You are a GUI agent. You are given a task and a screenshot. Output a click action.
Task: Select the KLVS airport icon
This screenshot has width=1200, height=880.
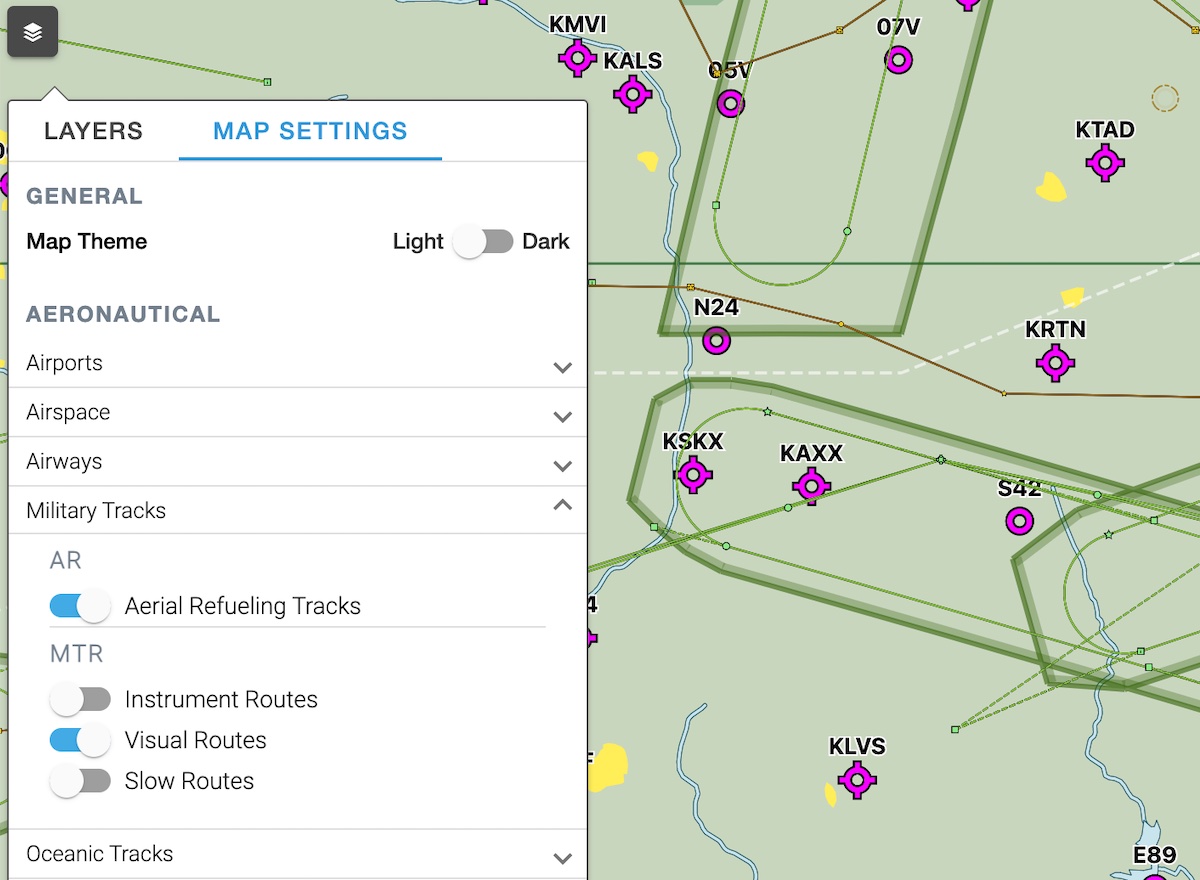coord(857,779)
